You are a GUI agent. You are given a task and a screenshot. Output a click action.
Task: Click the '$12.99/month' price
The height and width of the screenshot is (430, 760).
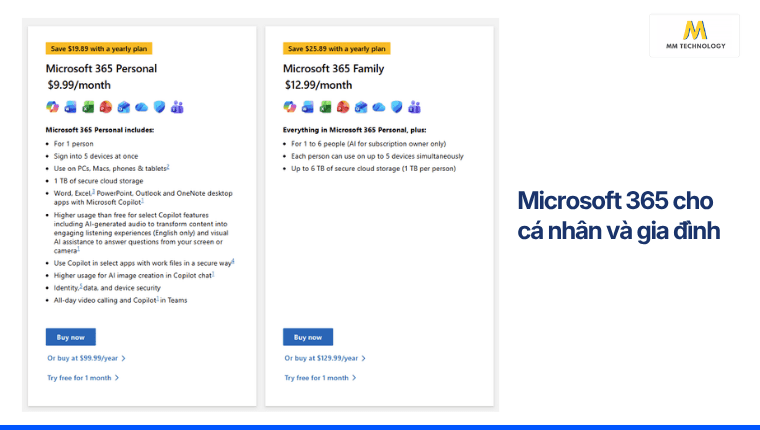tap(318, 85)
